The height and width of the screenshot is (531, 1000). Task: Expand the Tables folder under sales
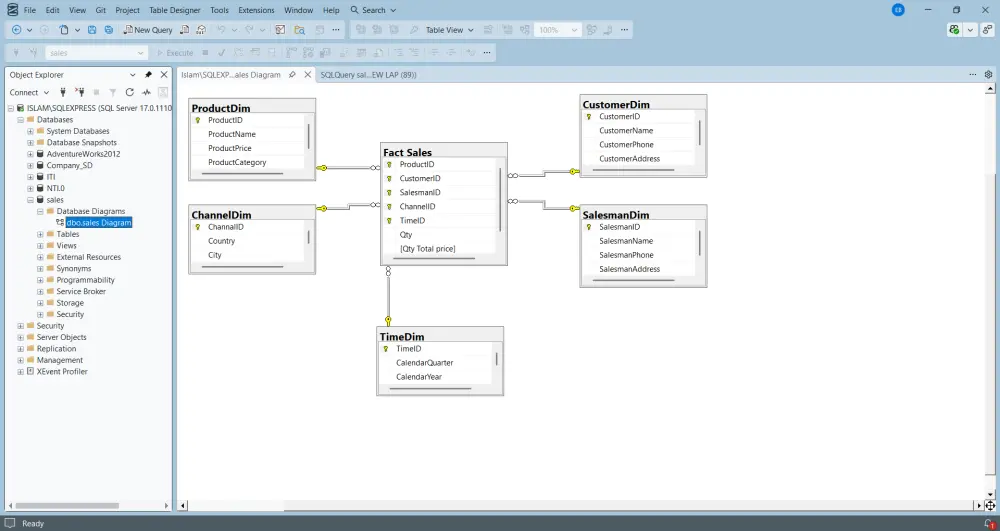40,235
